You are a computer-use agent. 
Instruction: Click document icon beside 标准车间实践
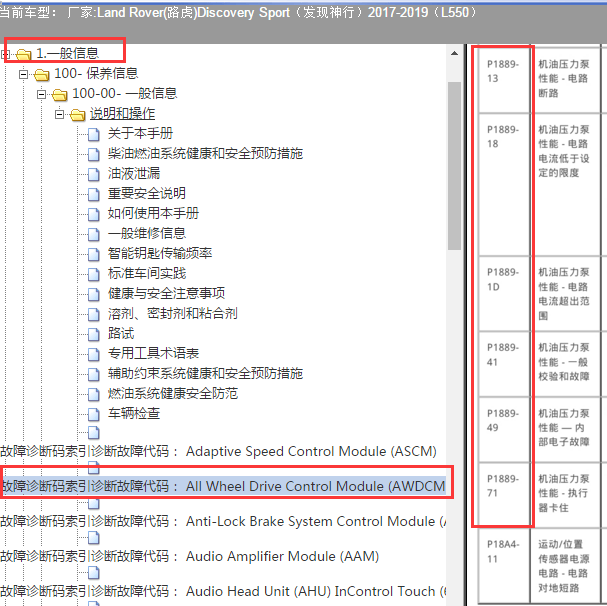94,274
